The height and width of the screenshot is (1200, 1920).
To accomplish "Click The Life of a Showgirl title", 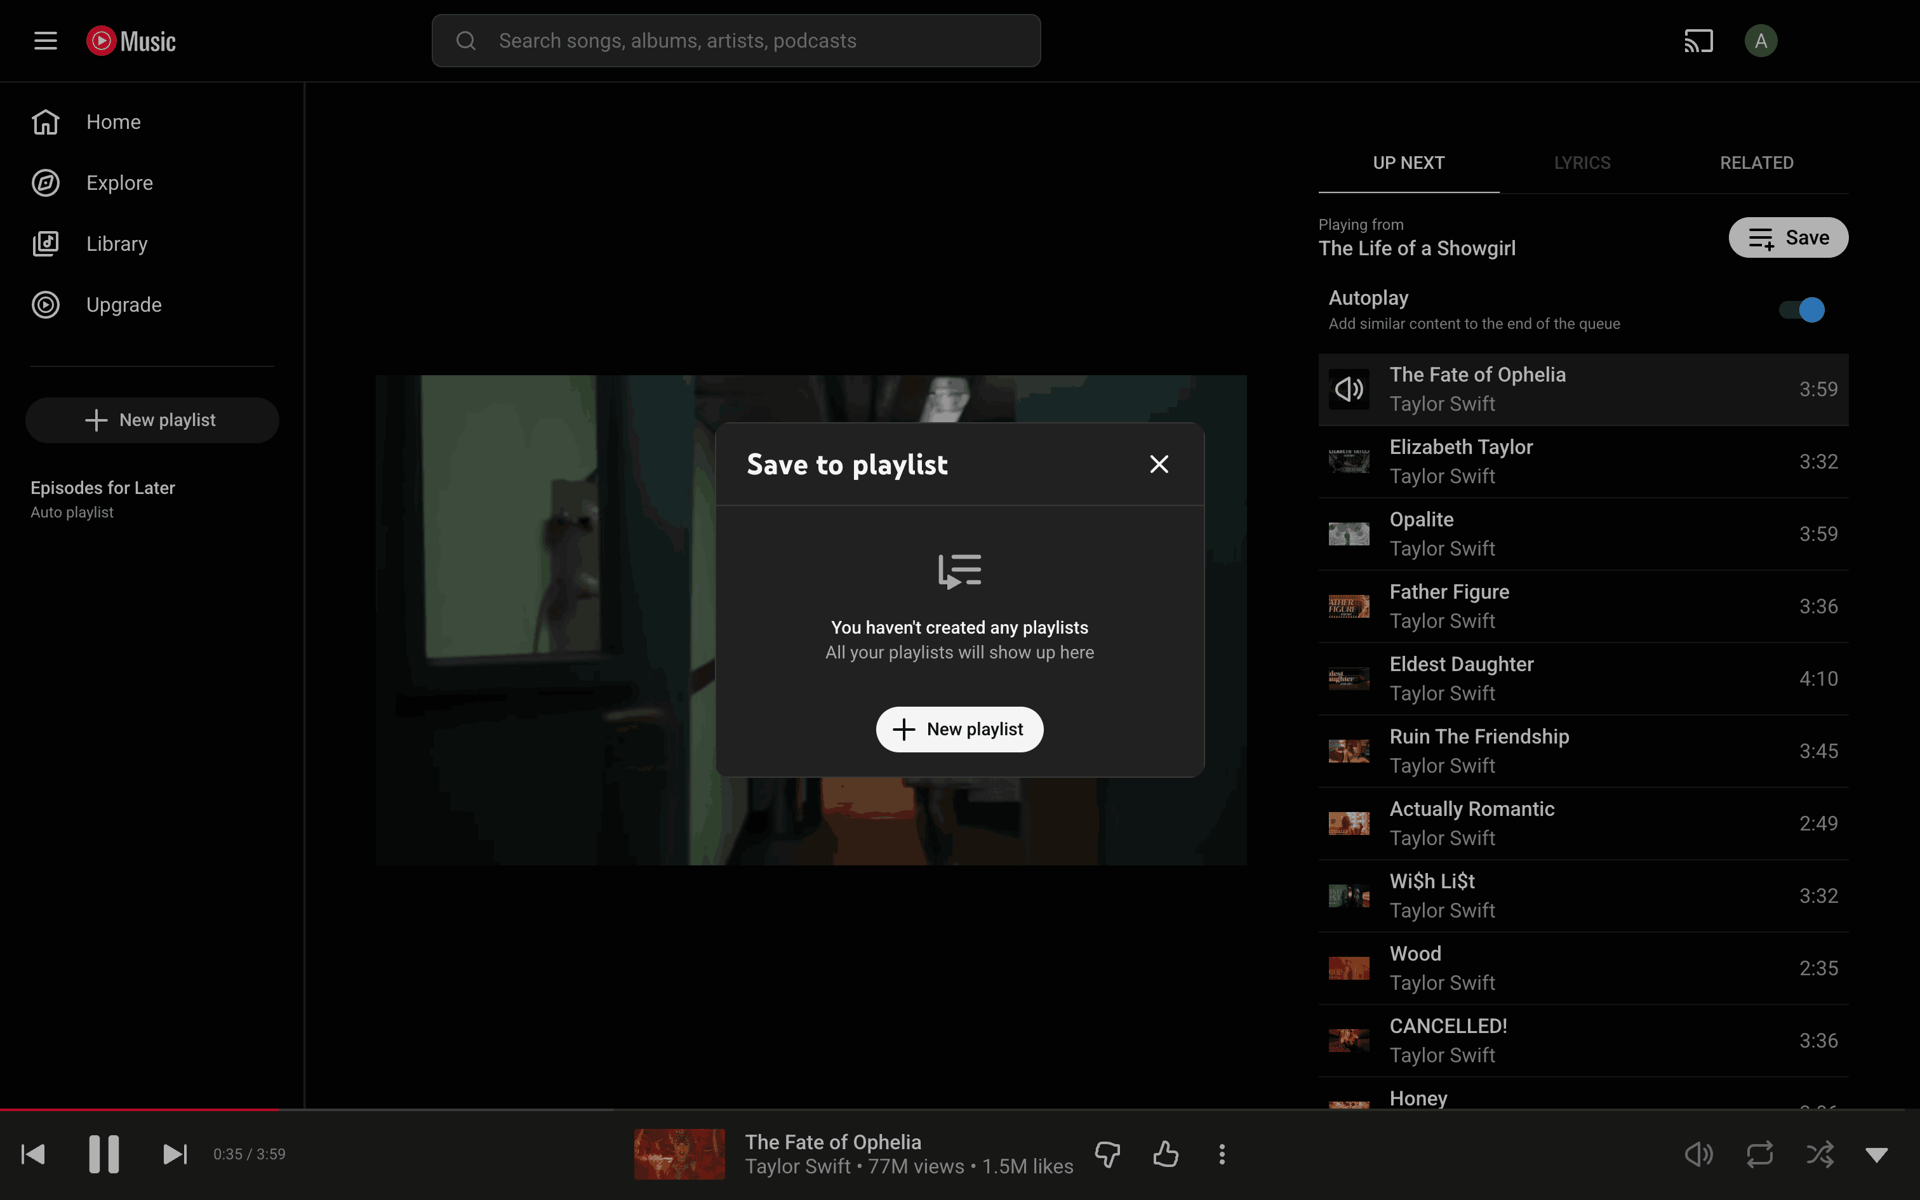I will pyautogui.click(x=1416, y=249).
